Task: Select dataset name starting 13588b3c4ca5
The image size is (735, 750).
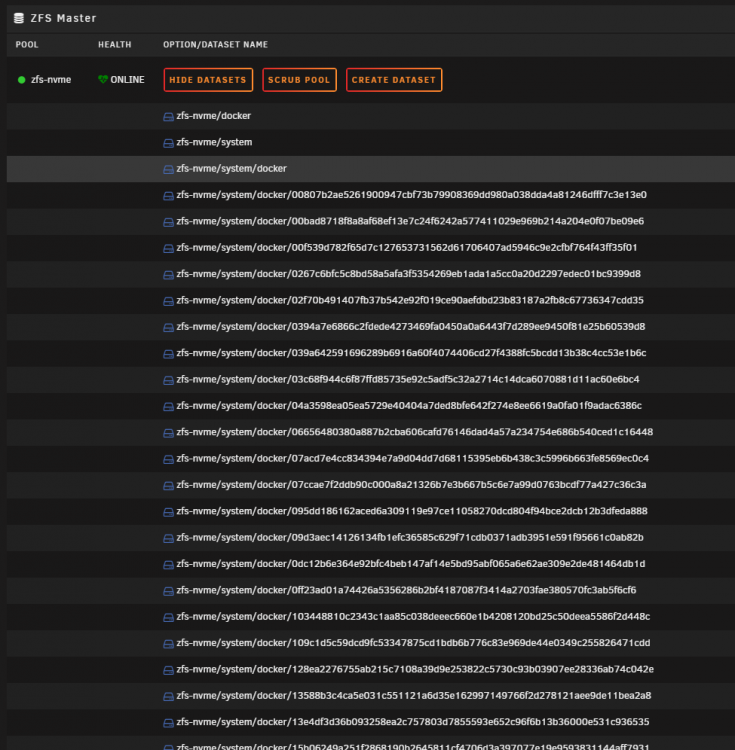Action: 414,695
